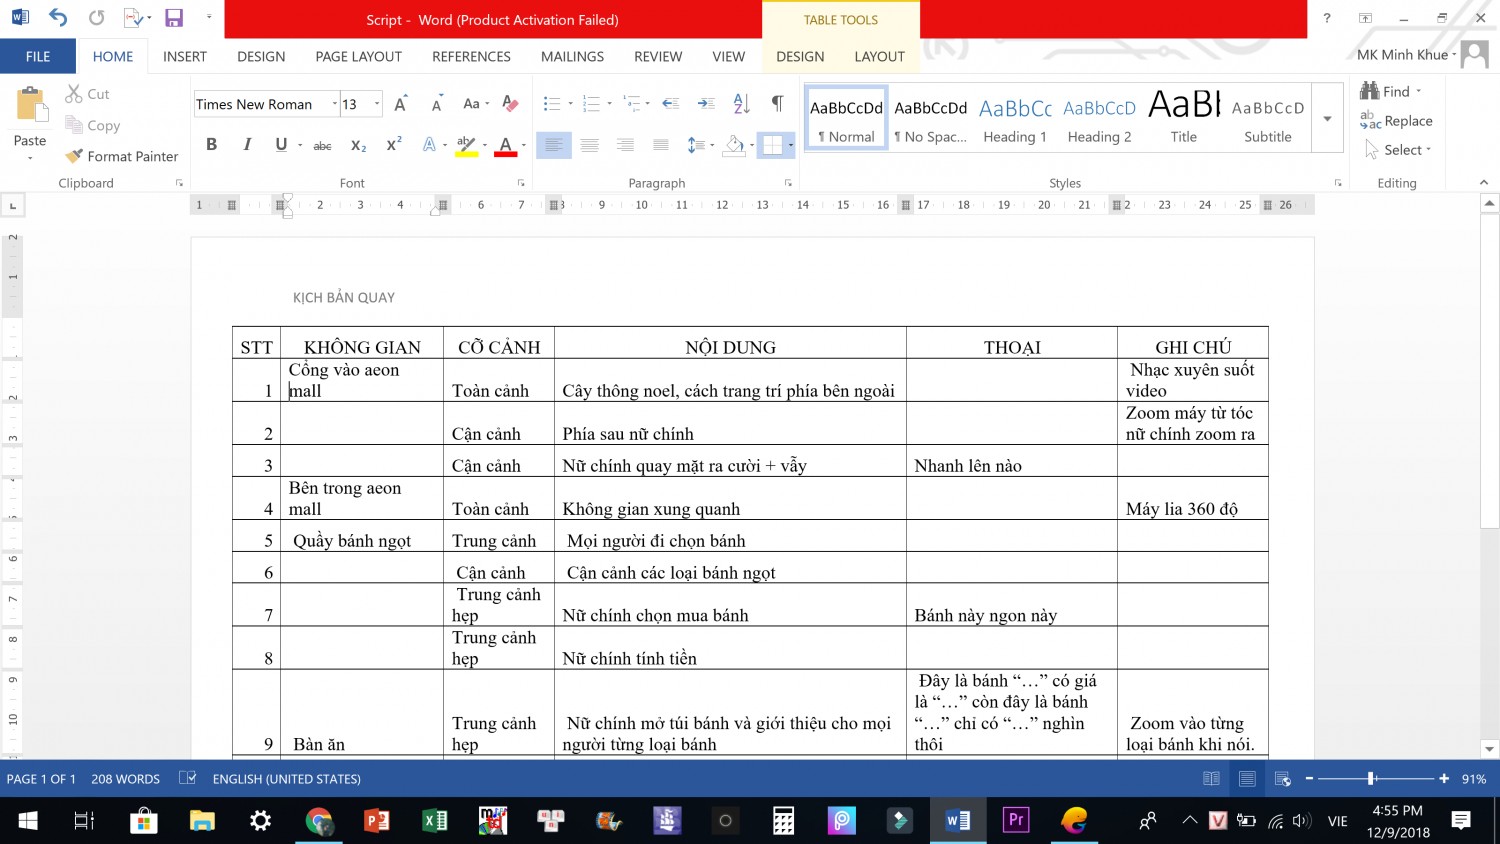Viewport: 1500px width, 844px height.
Task: Apply bullet list formatting
Action: [552, 104]
